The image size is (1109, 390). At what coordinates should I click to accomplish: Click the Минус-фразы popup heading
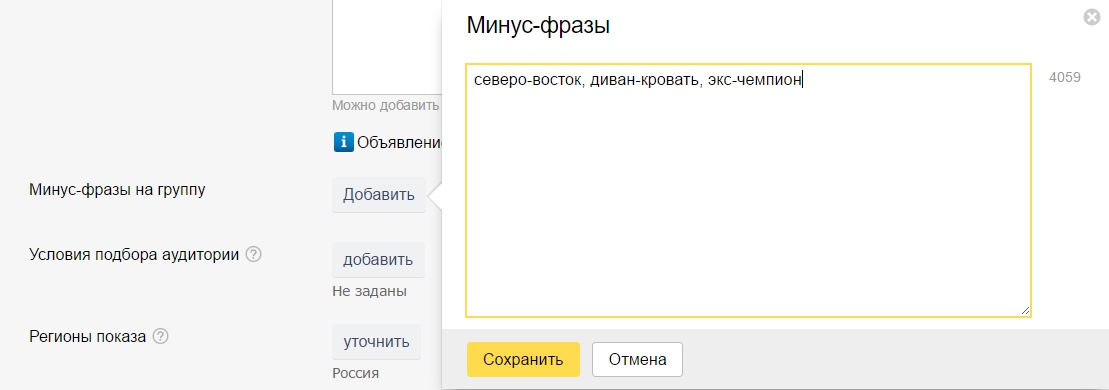pyautogui.click(x=538, y=26)
